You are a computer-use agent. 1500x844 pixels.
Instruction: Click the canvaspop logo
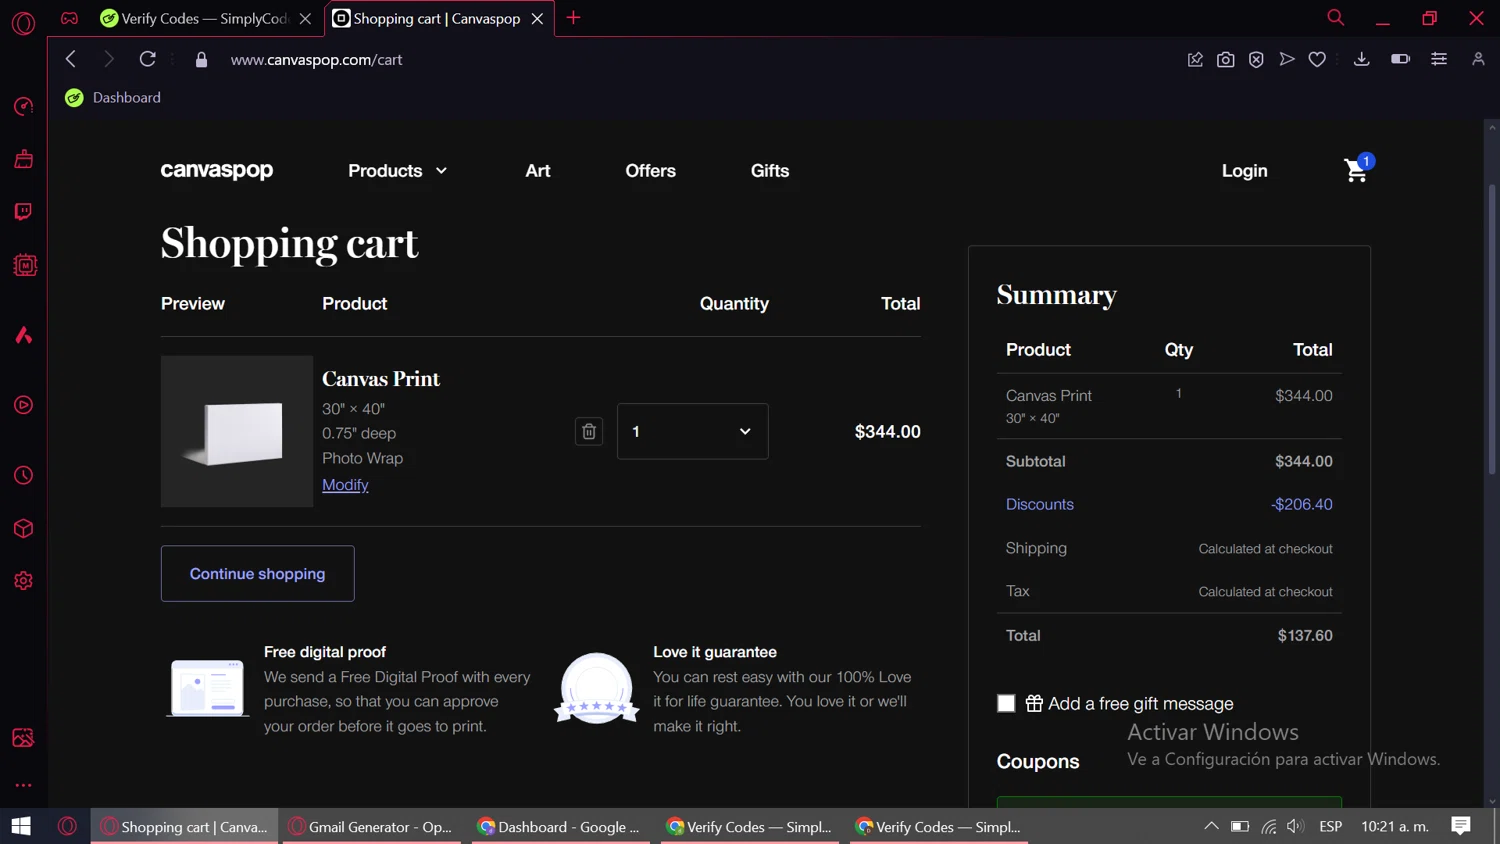tap(217, 170)
